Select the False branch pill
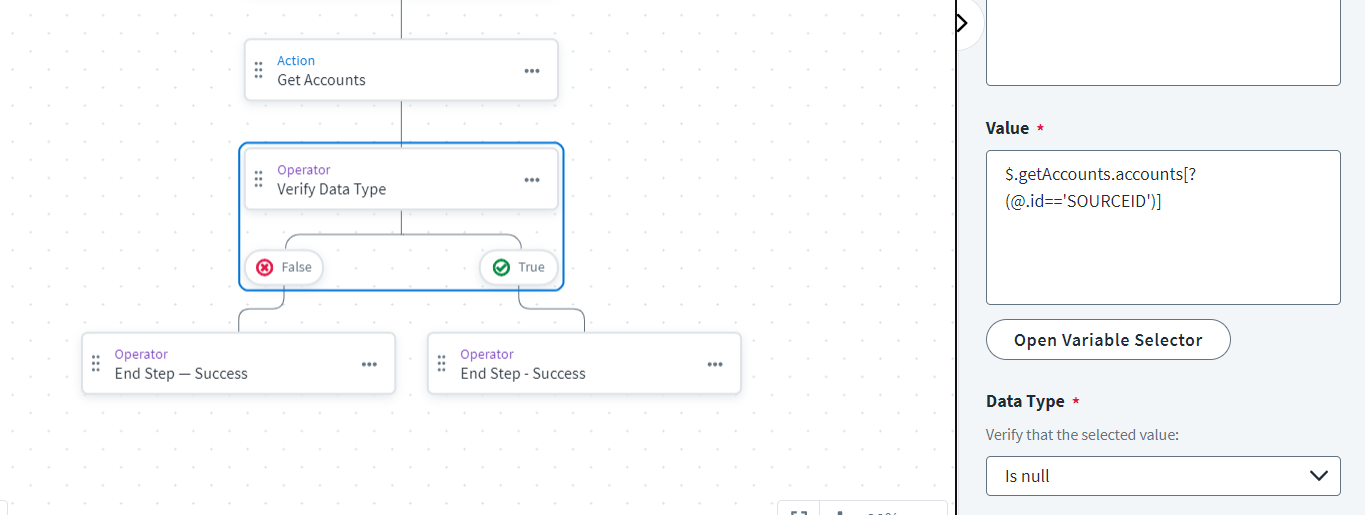Viewport: 1365px width, 515px height. [x=284, y=267]
